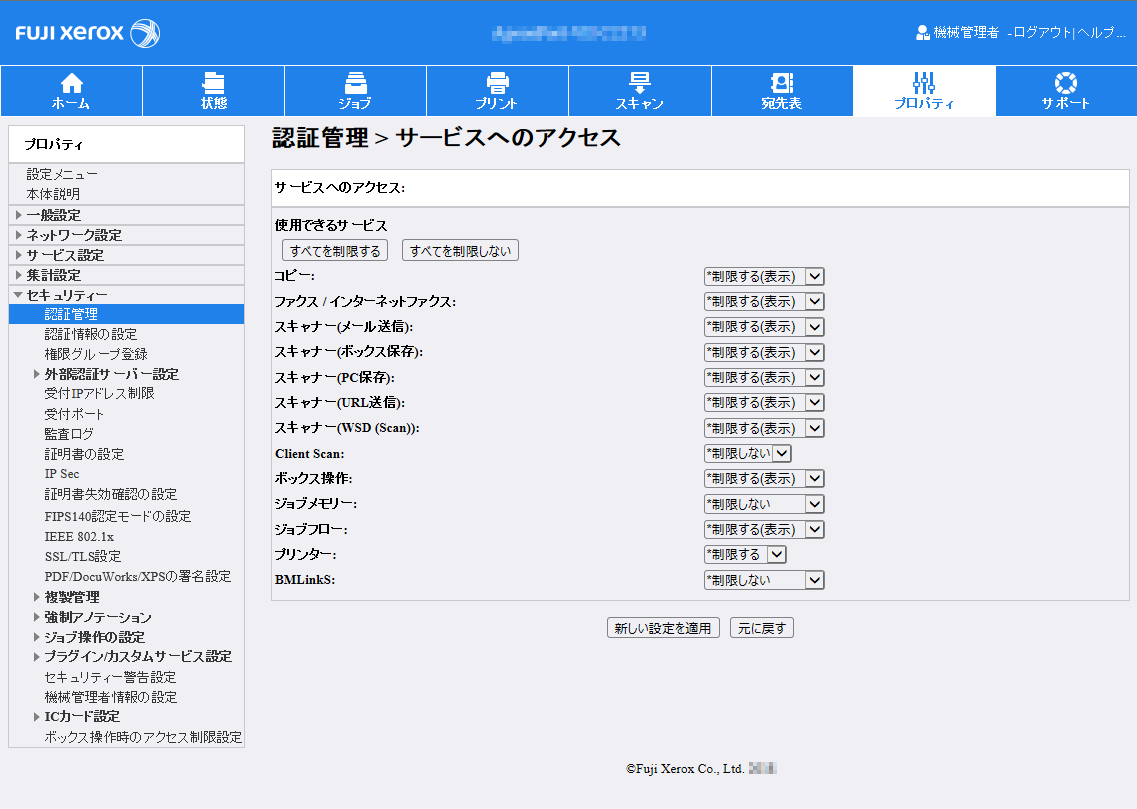Select IEEE 802.1x in sidebar
The width and height of the screenshot is (1137, 809).
click(x=80, y=537)
